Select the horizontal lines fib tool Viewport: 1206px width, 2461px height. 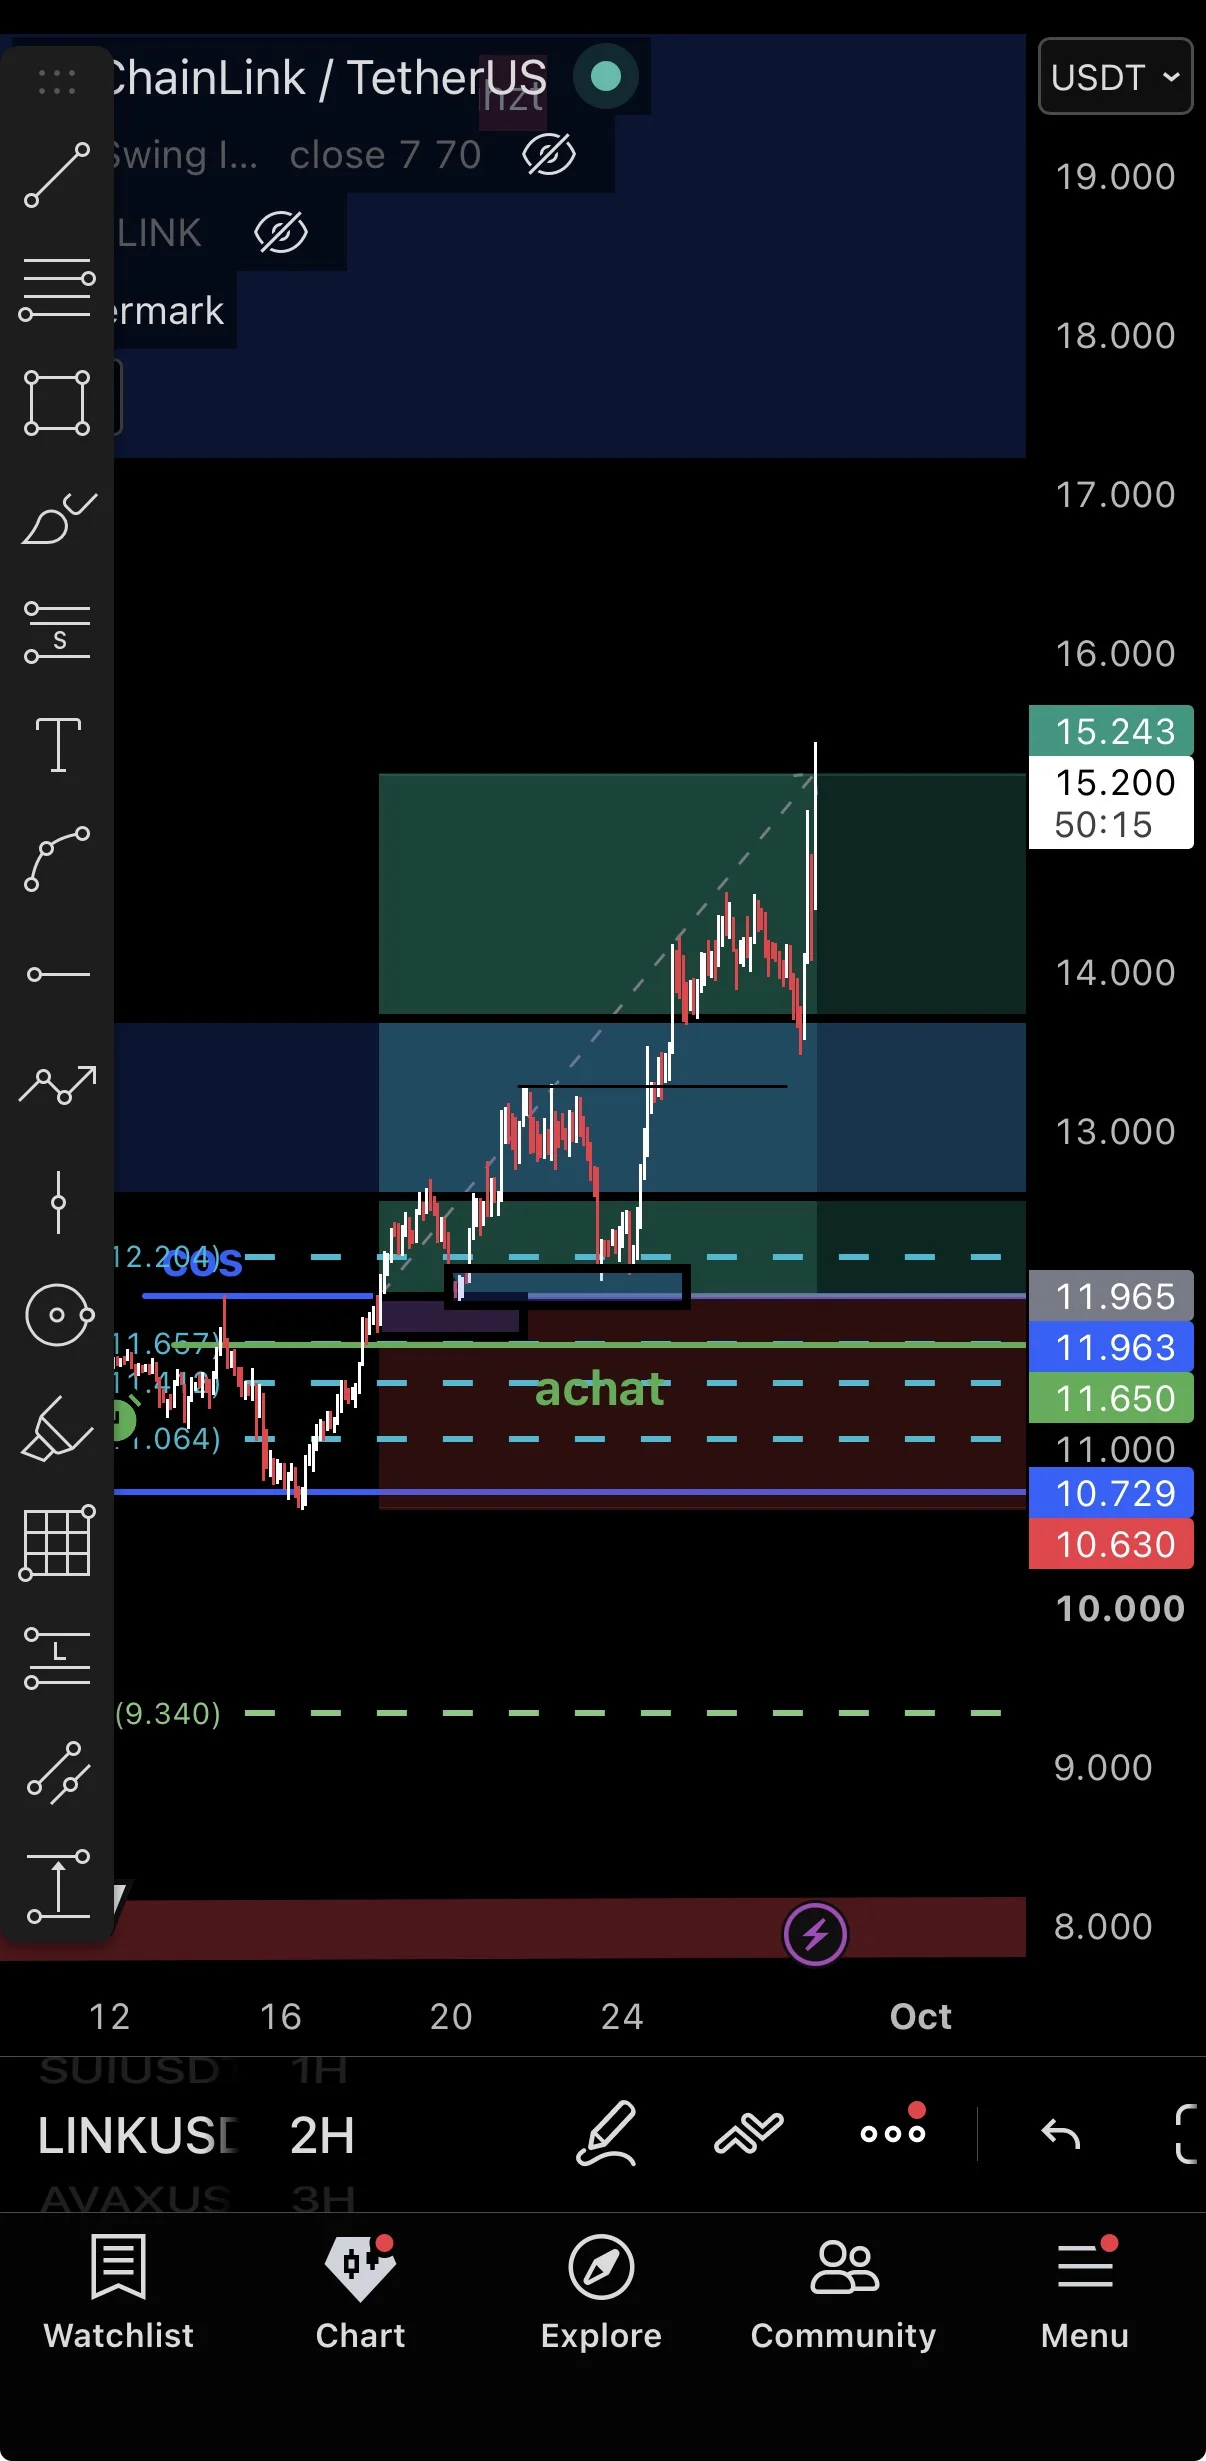57,290
